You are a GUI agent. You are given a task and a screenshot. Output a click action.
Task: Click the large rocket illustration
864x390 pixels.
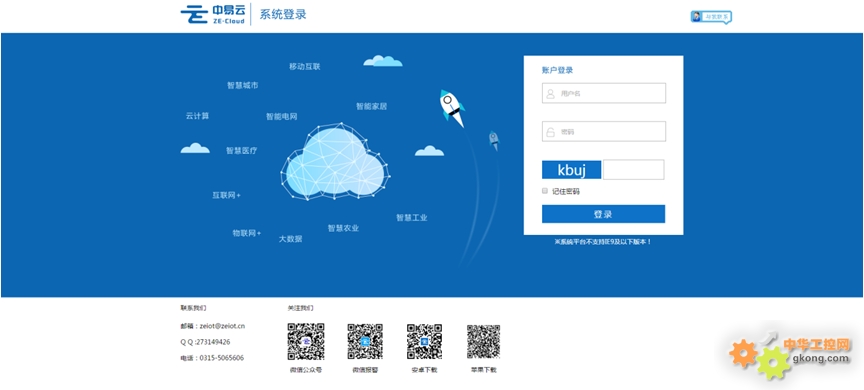452,108
